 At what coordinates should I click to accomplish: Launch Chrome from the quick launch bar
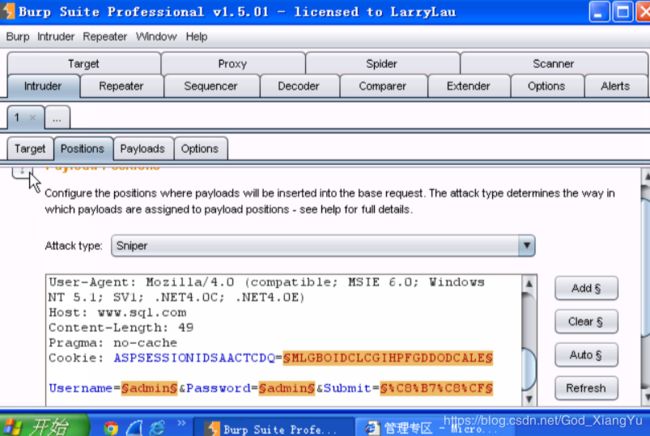point(111,428)
